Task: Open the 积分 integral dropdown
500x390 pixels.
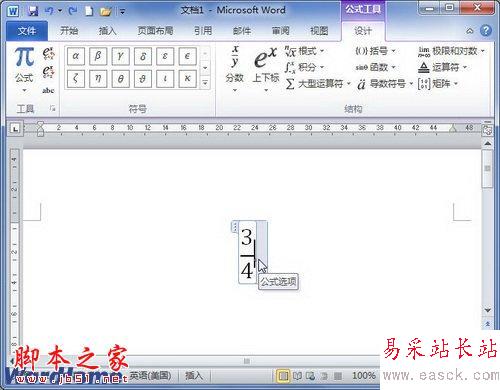Action: (304, 67)
